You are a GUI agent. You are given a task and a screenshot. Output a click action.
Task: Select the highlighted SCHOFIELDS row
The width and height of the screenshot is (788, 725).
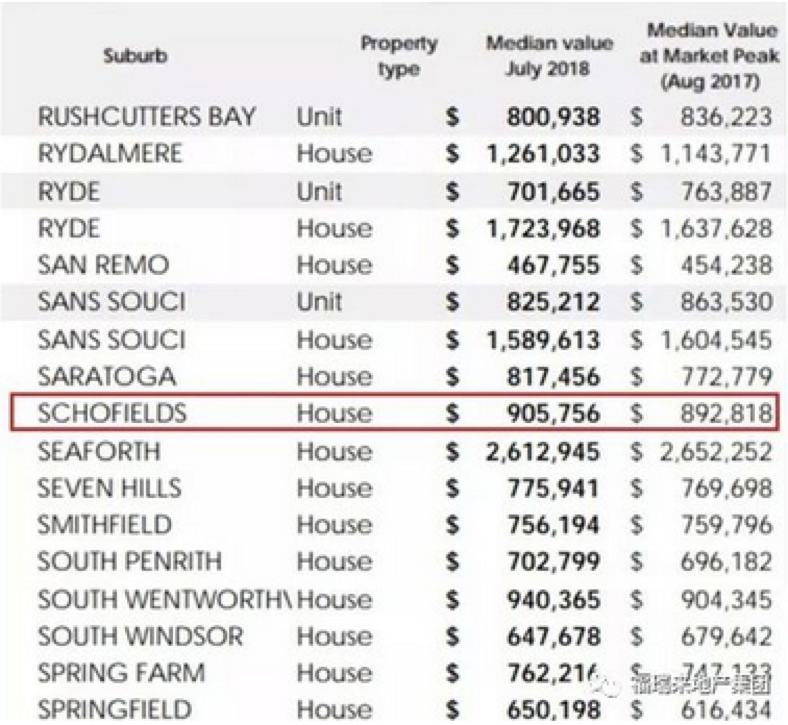(395, 412)
